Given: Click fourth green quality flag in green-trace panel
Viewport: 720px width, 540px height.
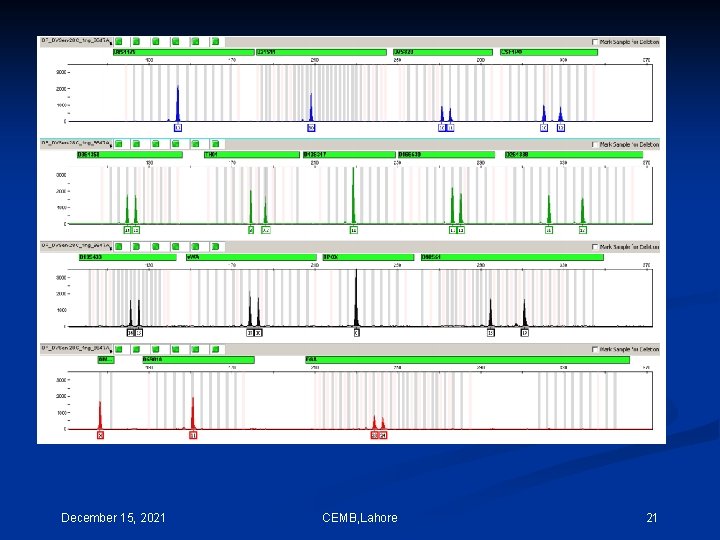Looking at the screenshot, I should [175, 144].
